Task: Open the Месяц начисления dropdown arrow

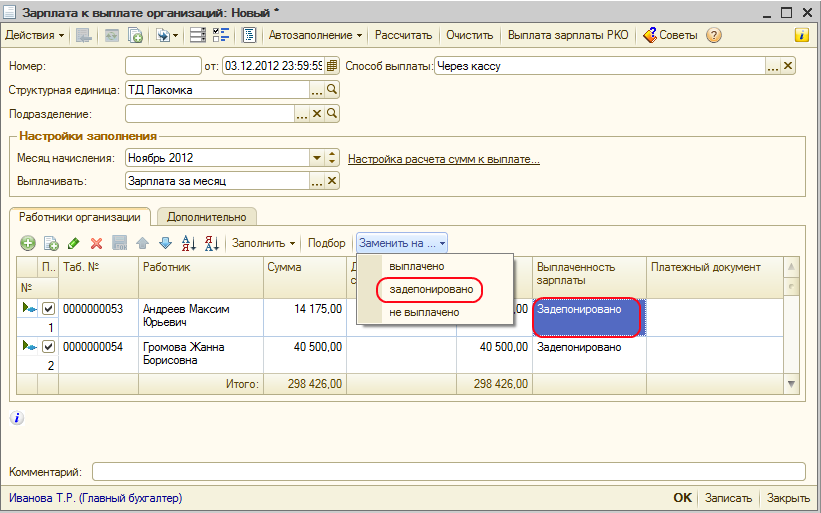Action: click(318, 158)
